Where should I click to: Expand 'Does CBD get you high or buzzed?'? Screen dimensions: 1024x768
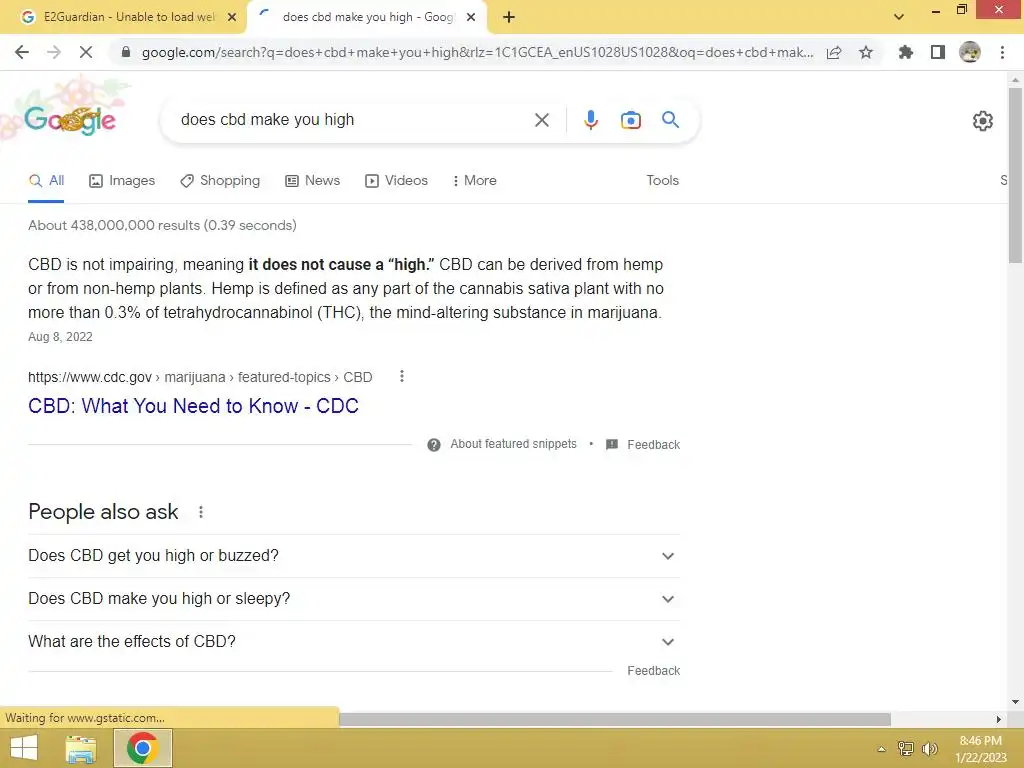point(354,556)
